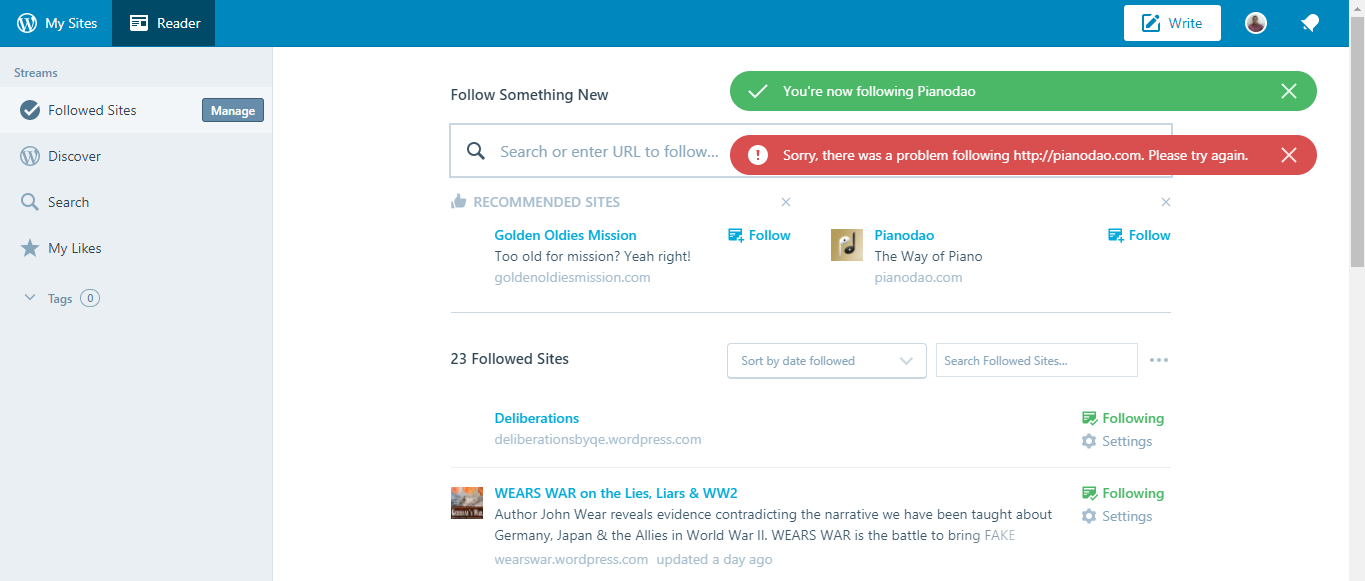Unfollow Deliberations via Following toggle
The width and height of the screenshot is (1365, 581).
tap(1122, 418)
